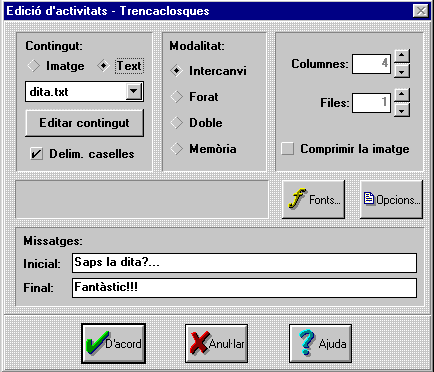Click the Editar contingut button

coord(84,123)
